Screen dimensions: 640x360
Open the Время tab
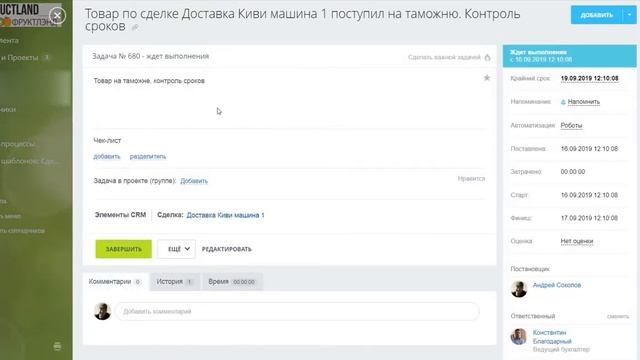pyautogui.click(x=232, y=282)
